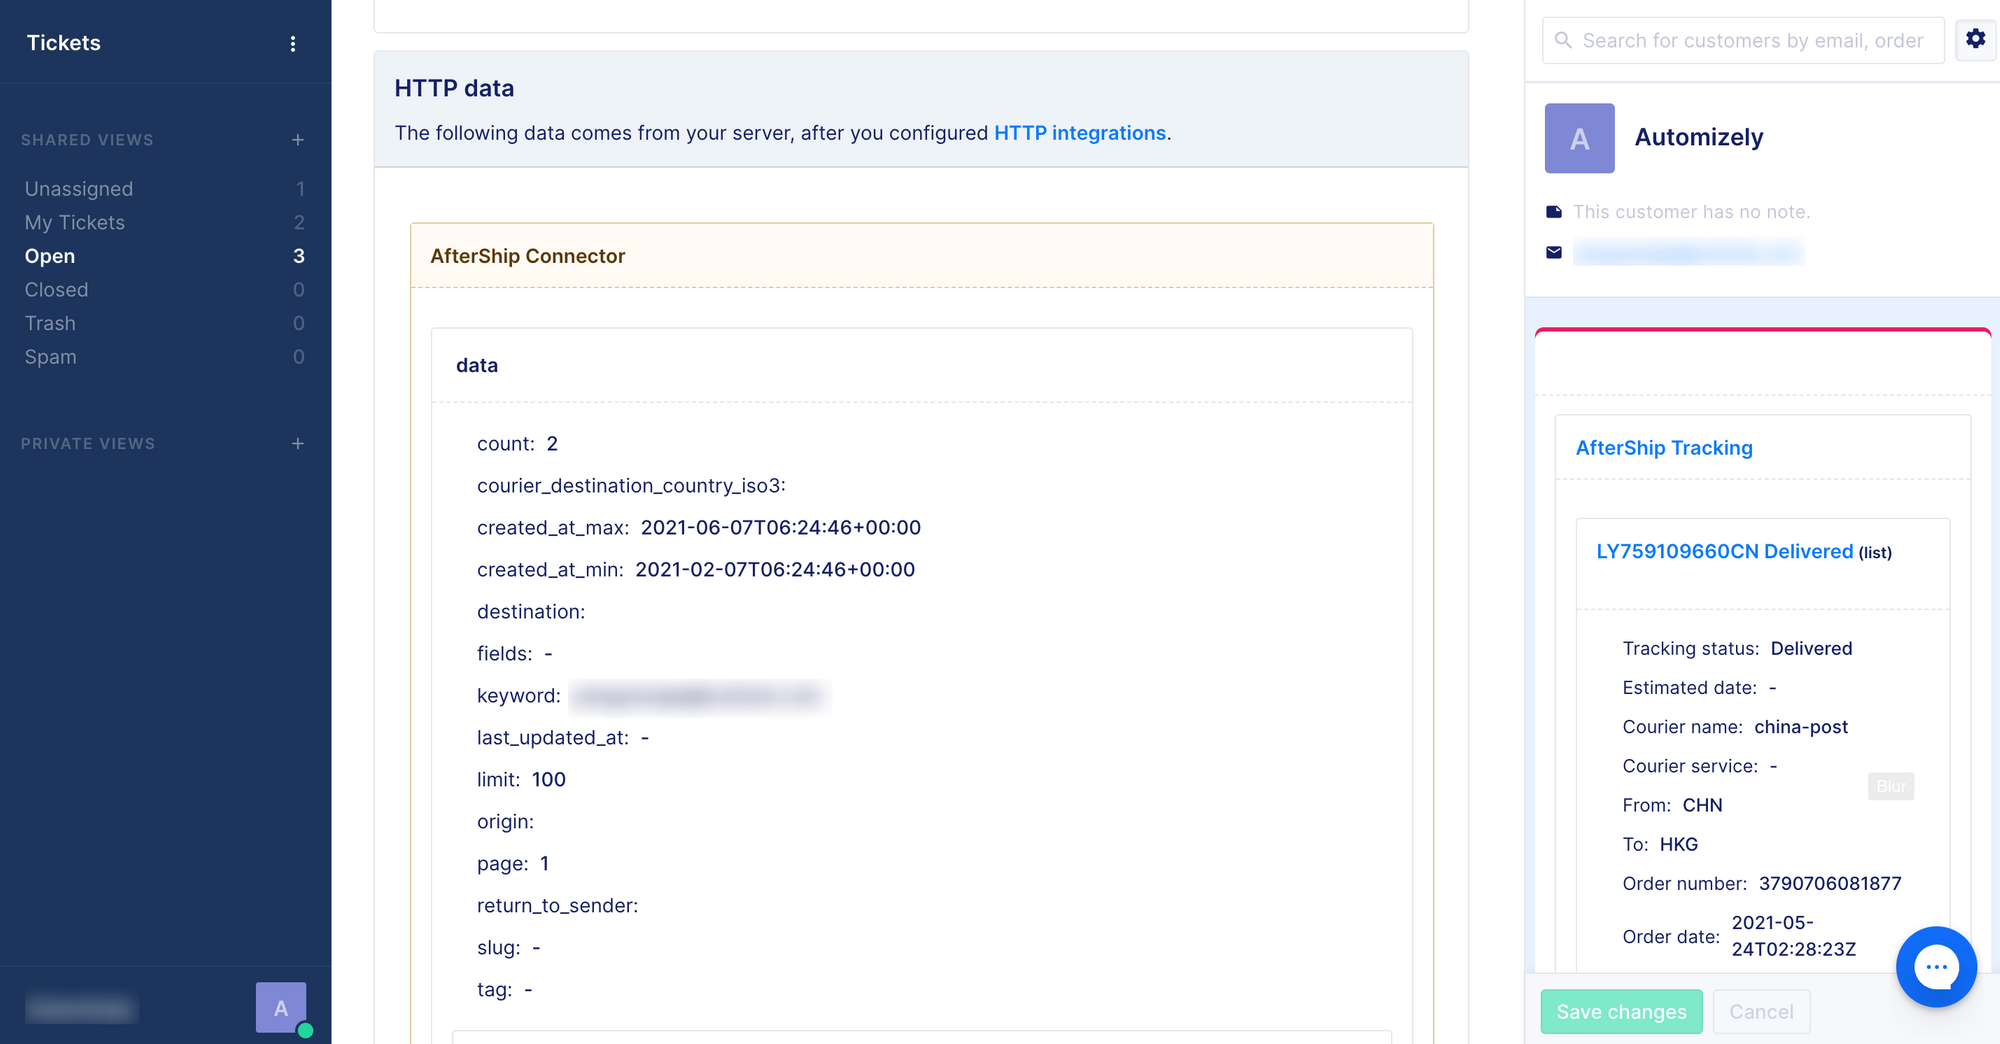Click the Cancel button

coord(1761,1012)
